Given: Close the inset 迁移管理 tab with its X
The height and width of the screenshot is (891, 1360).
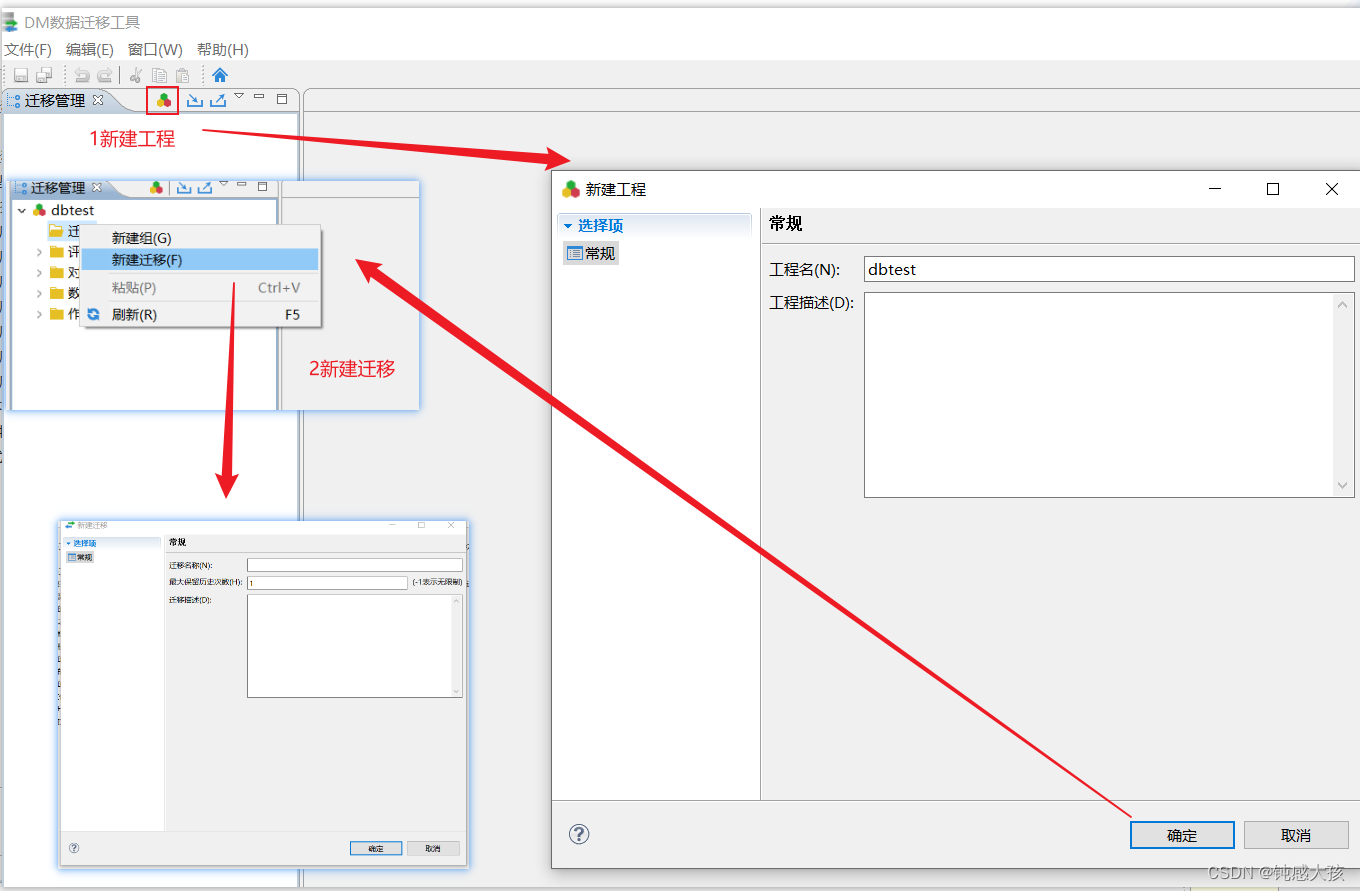Looking at the screenshot, I should (x=97, y=187).
